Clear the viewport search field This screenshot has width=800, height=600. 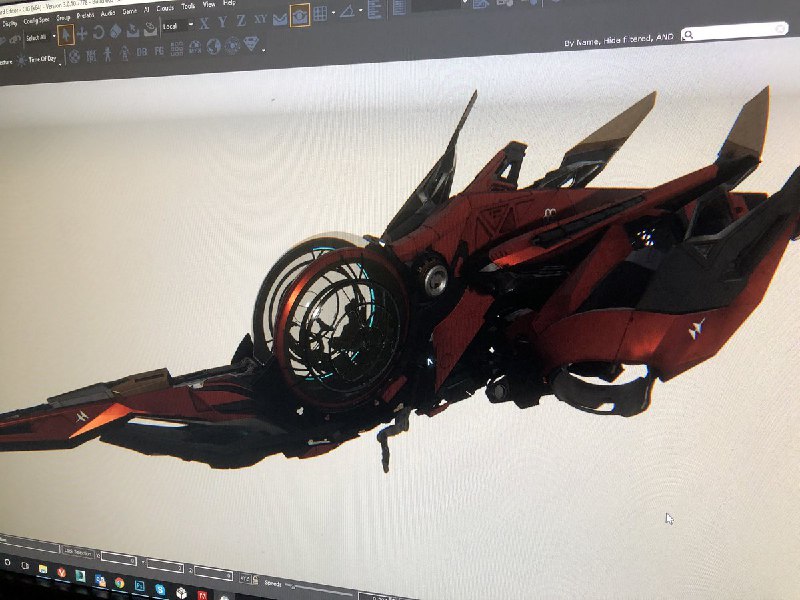pos(781,29)
